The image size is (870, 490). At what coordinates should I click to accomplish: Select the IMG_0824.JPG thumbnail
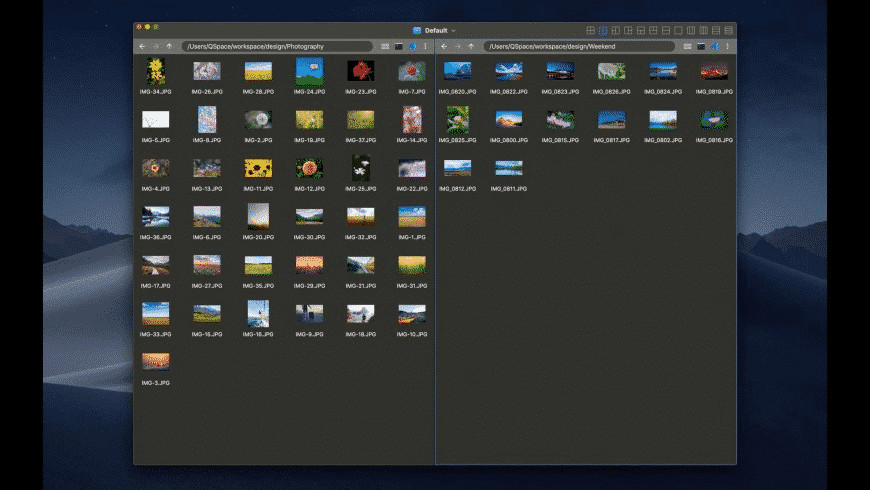coord(662,71)
